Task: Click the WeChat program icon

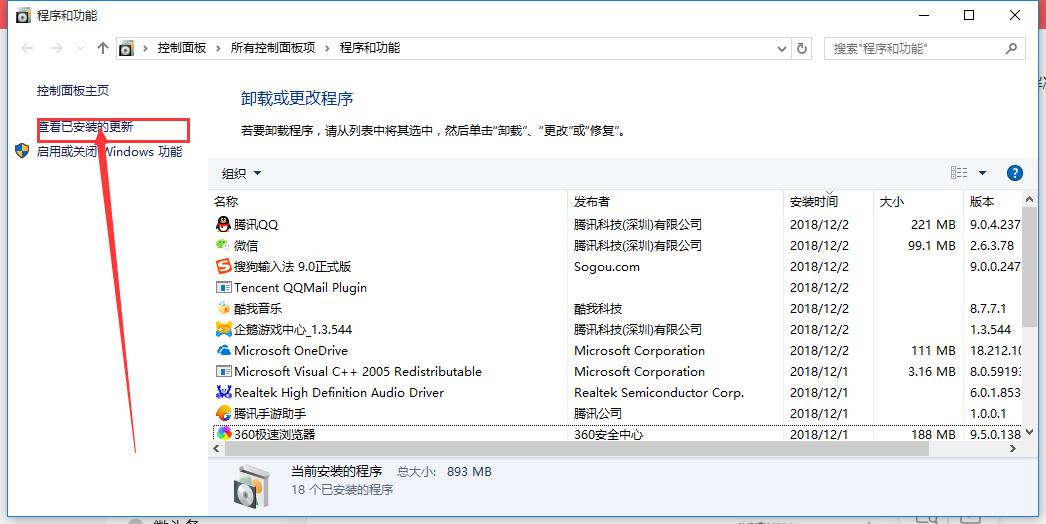Action: pyautogui.click(x=223, y=245)
